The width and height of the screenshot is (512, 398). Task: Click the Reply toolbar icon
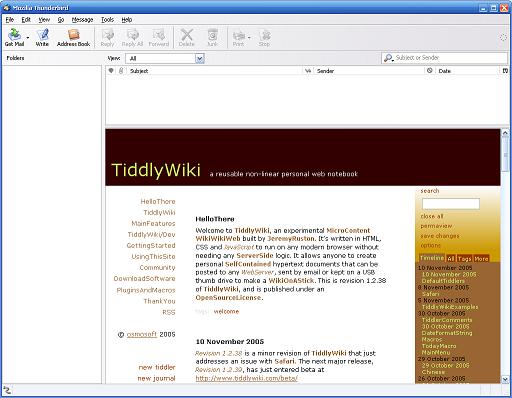pos(107,37)
